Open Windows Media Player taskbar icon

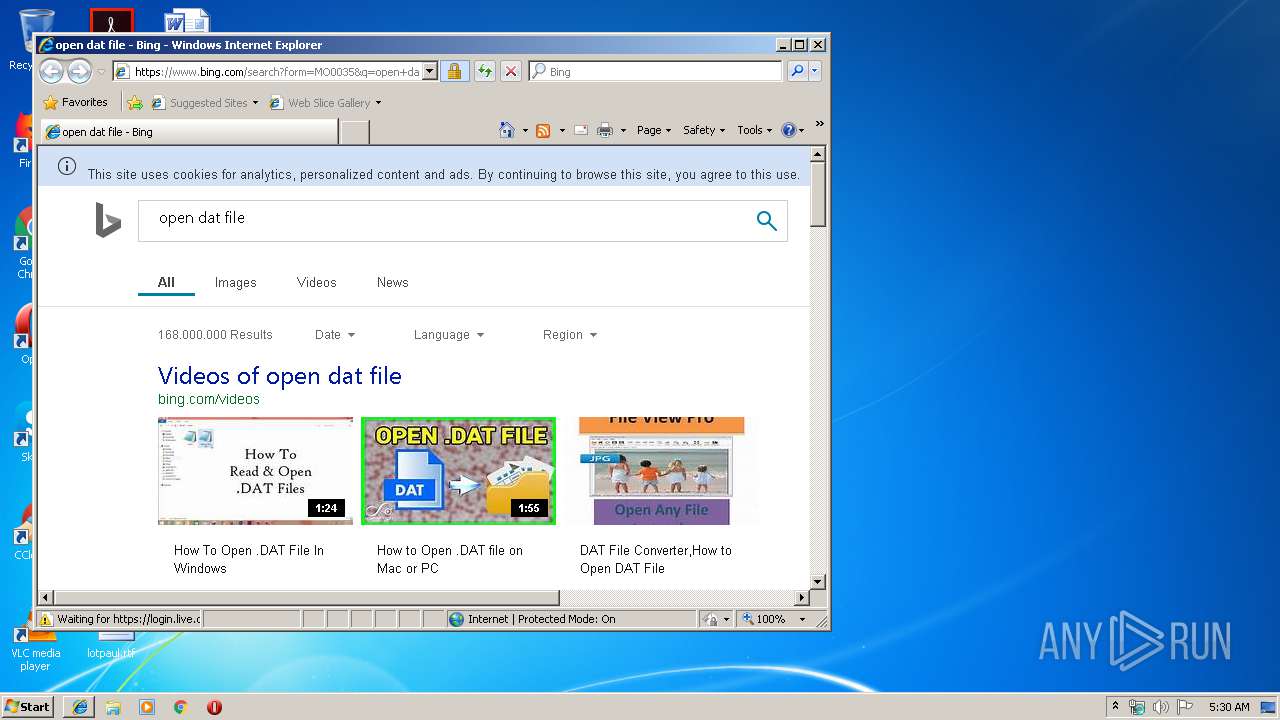tap(147, 707)
